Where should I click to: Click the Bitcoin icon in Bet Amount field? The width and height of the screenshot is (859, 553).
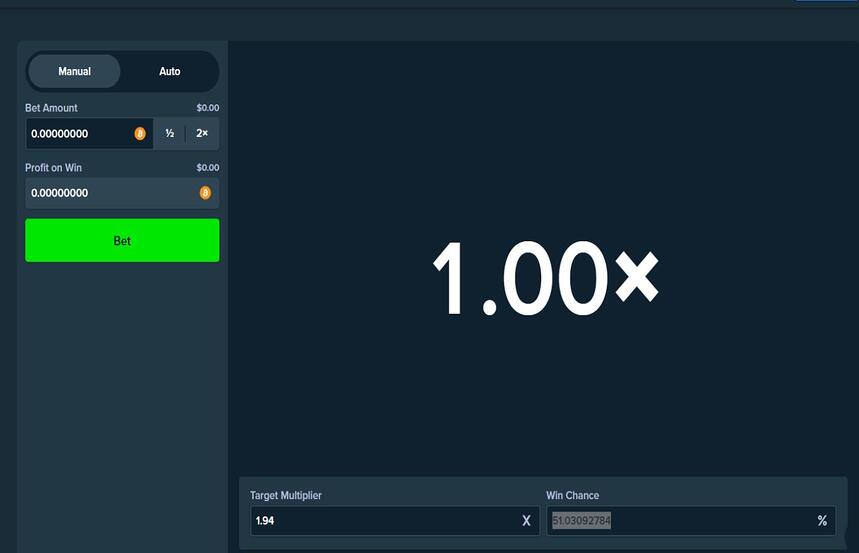click(x=140, y=133)
